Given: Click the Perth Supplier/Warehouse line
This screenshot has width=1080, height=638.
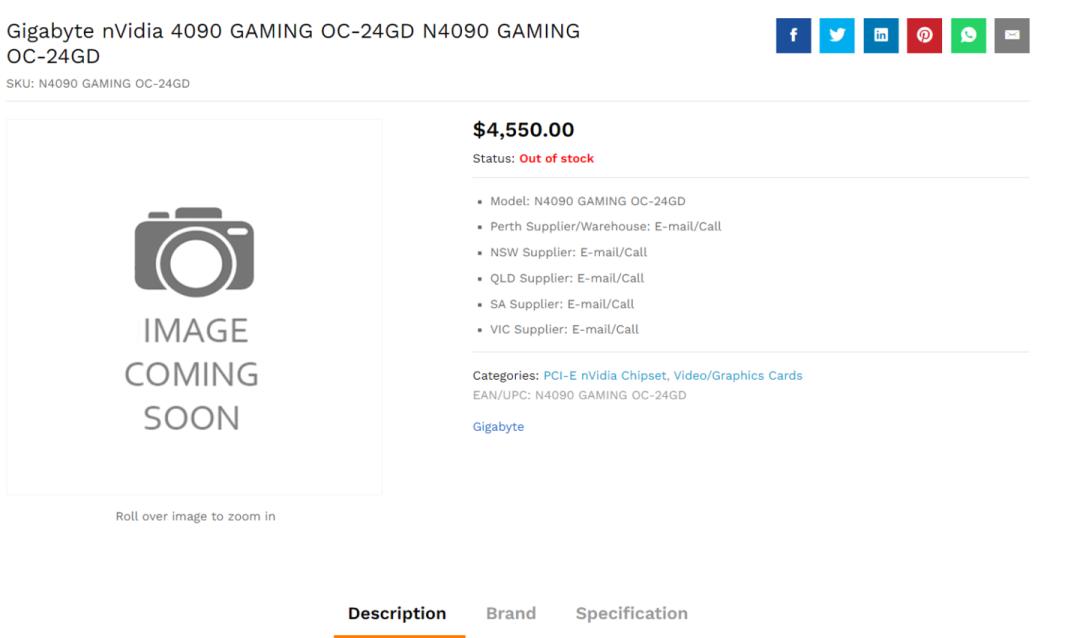Looking at the screenshot, I should [x=605, y=226].
